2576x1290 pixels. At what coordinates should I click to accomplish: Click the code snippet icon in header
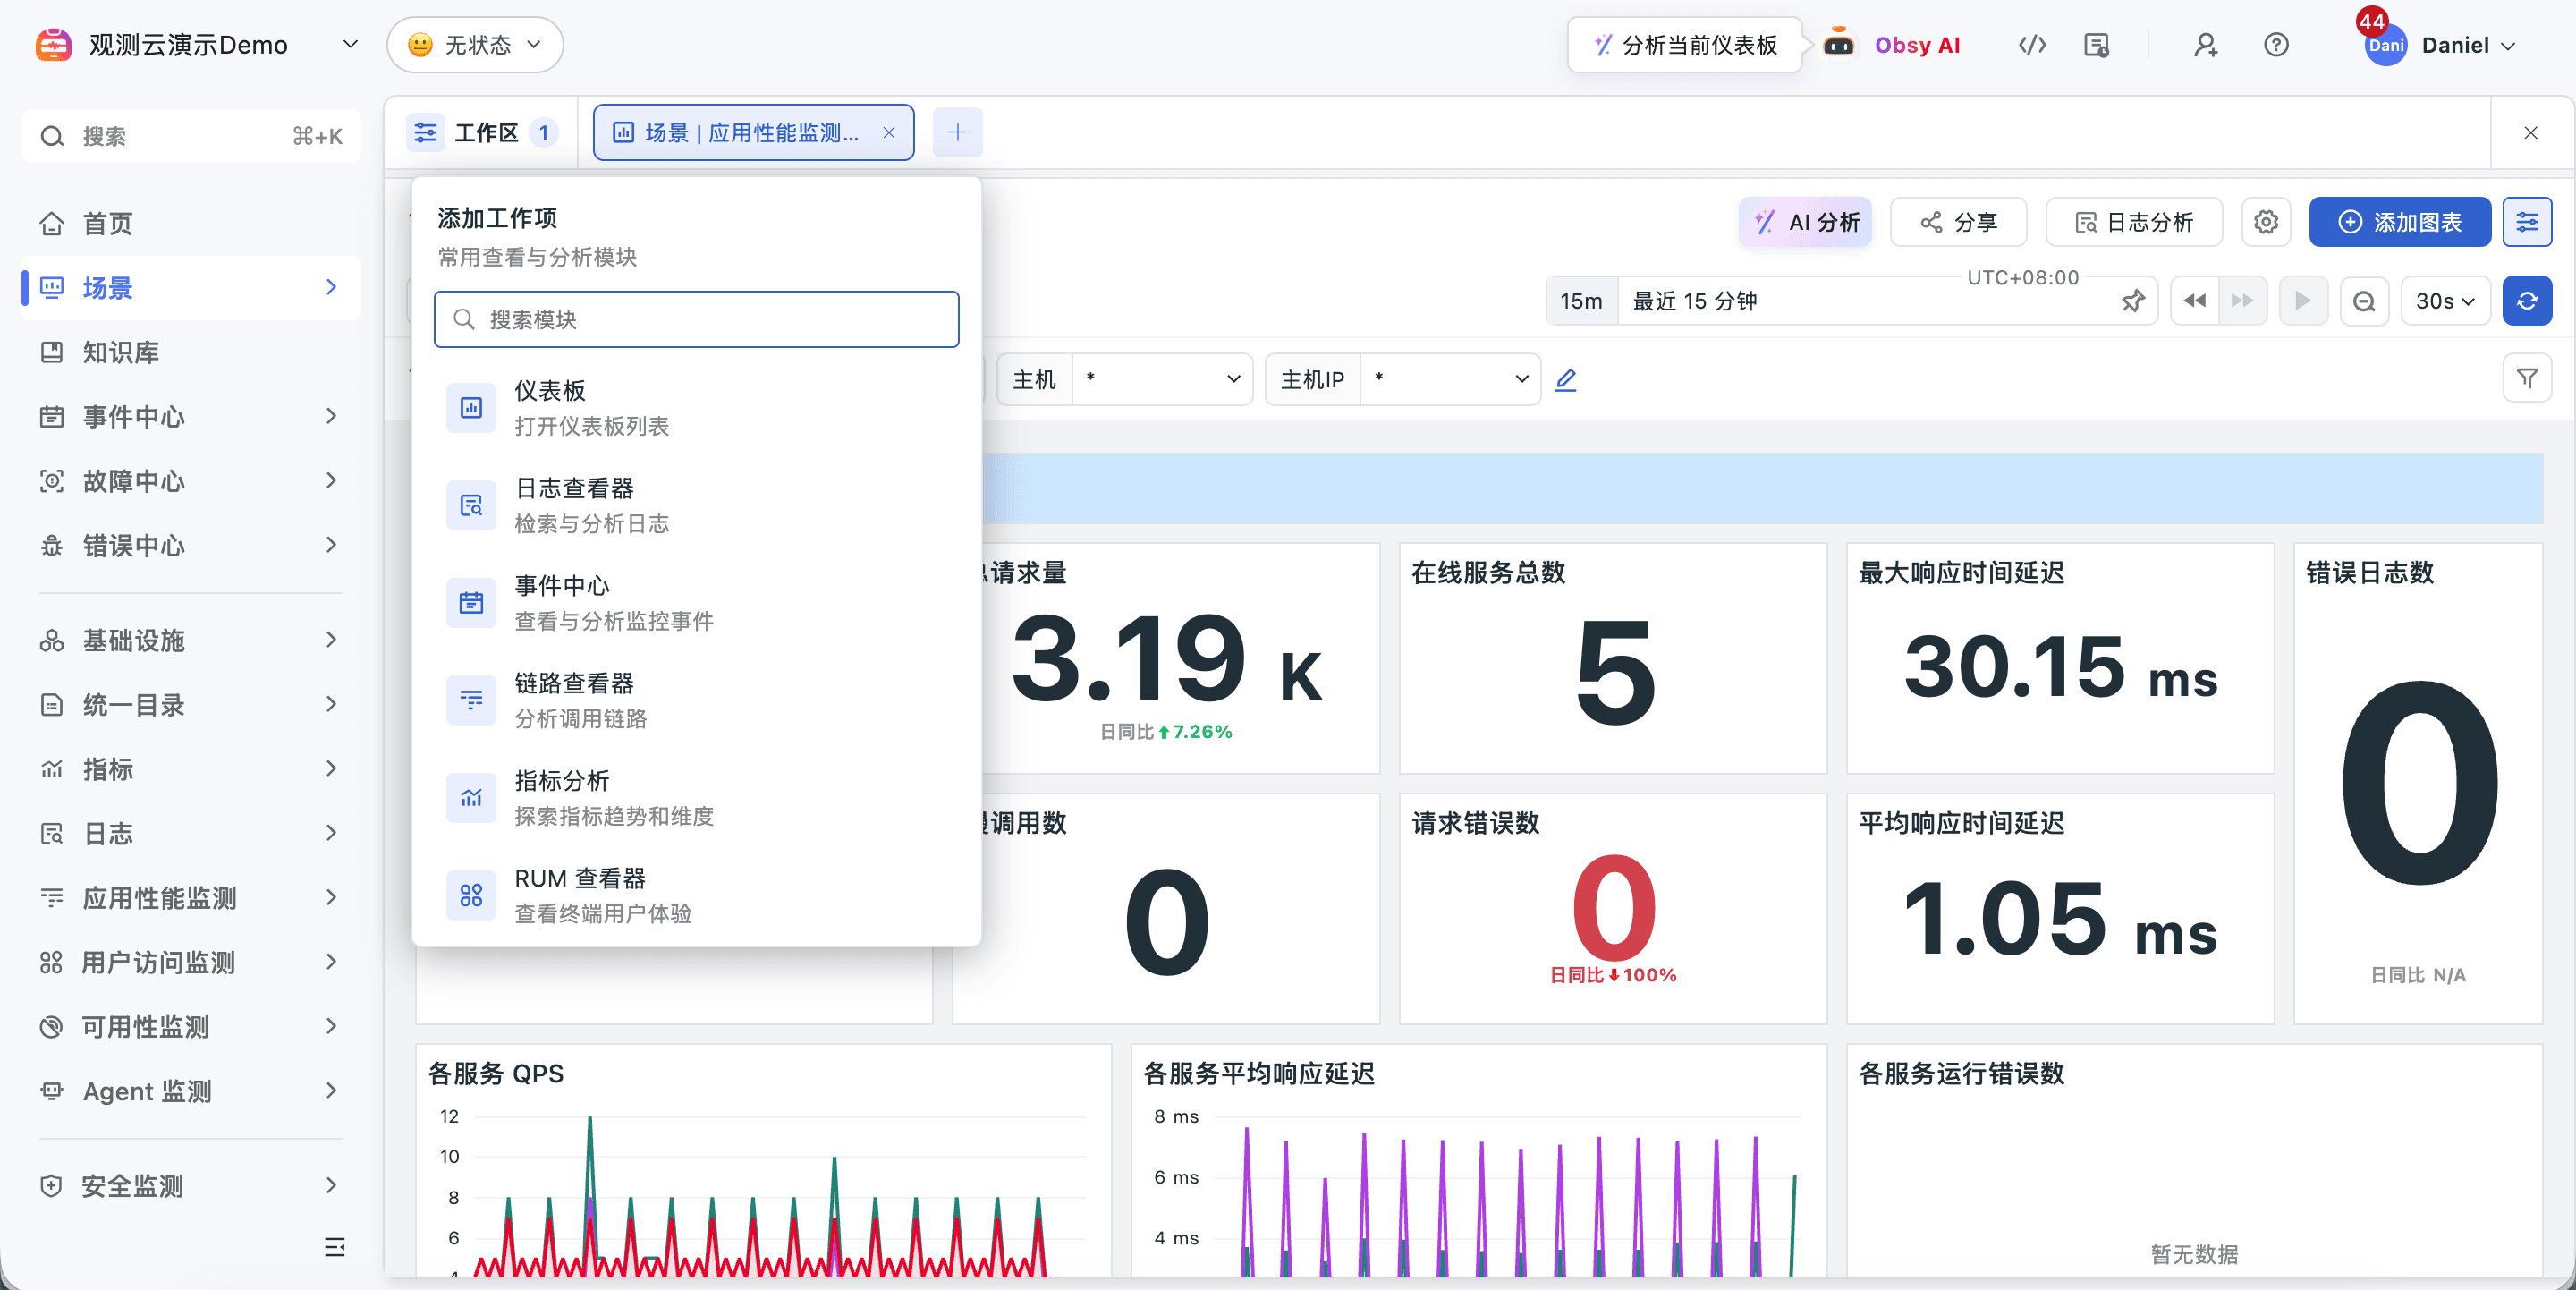[x=2032, y=45]
